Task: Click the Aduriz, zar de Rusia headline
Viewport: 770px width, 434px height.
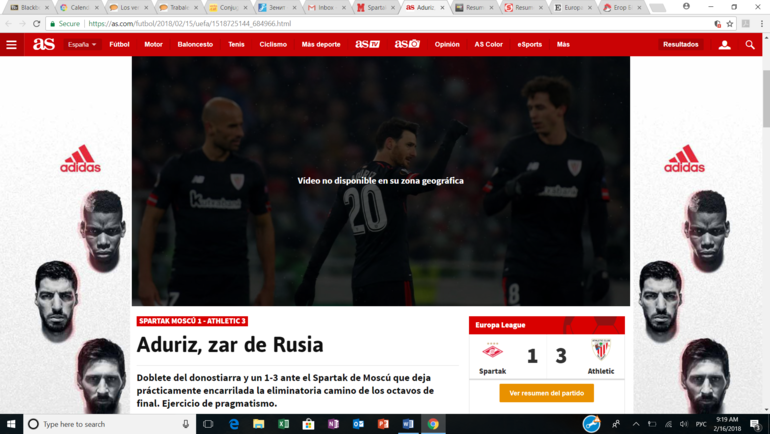Action: (230, 345)
